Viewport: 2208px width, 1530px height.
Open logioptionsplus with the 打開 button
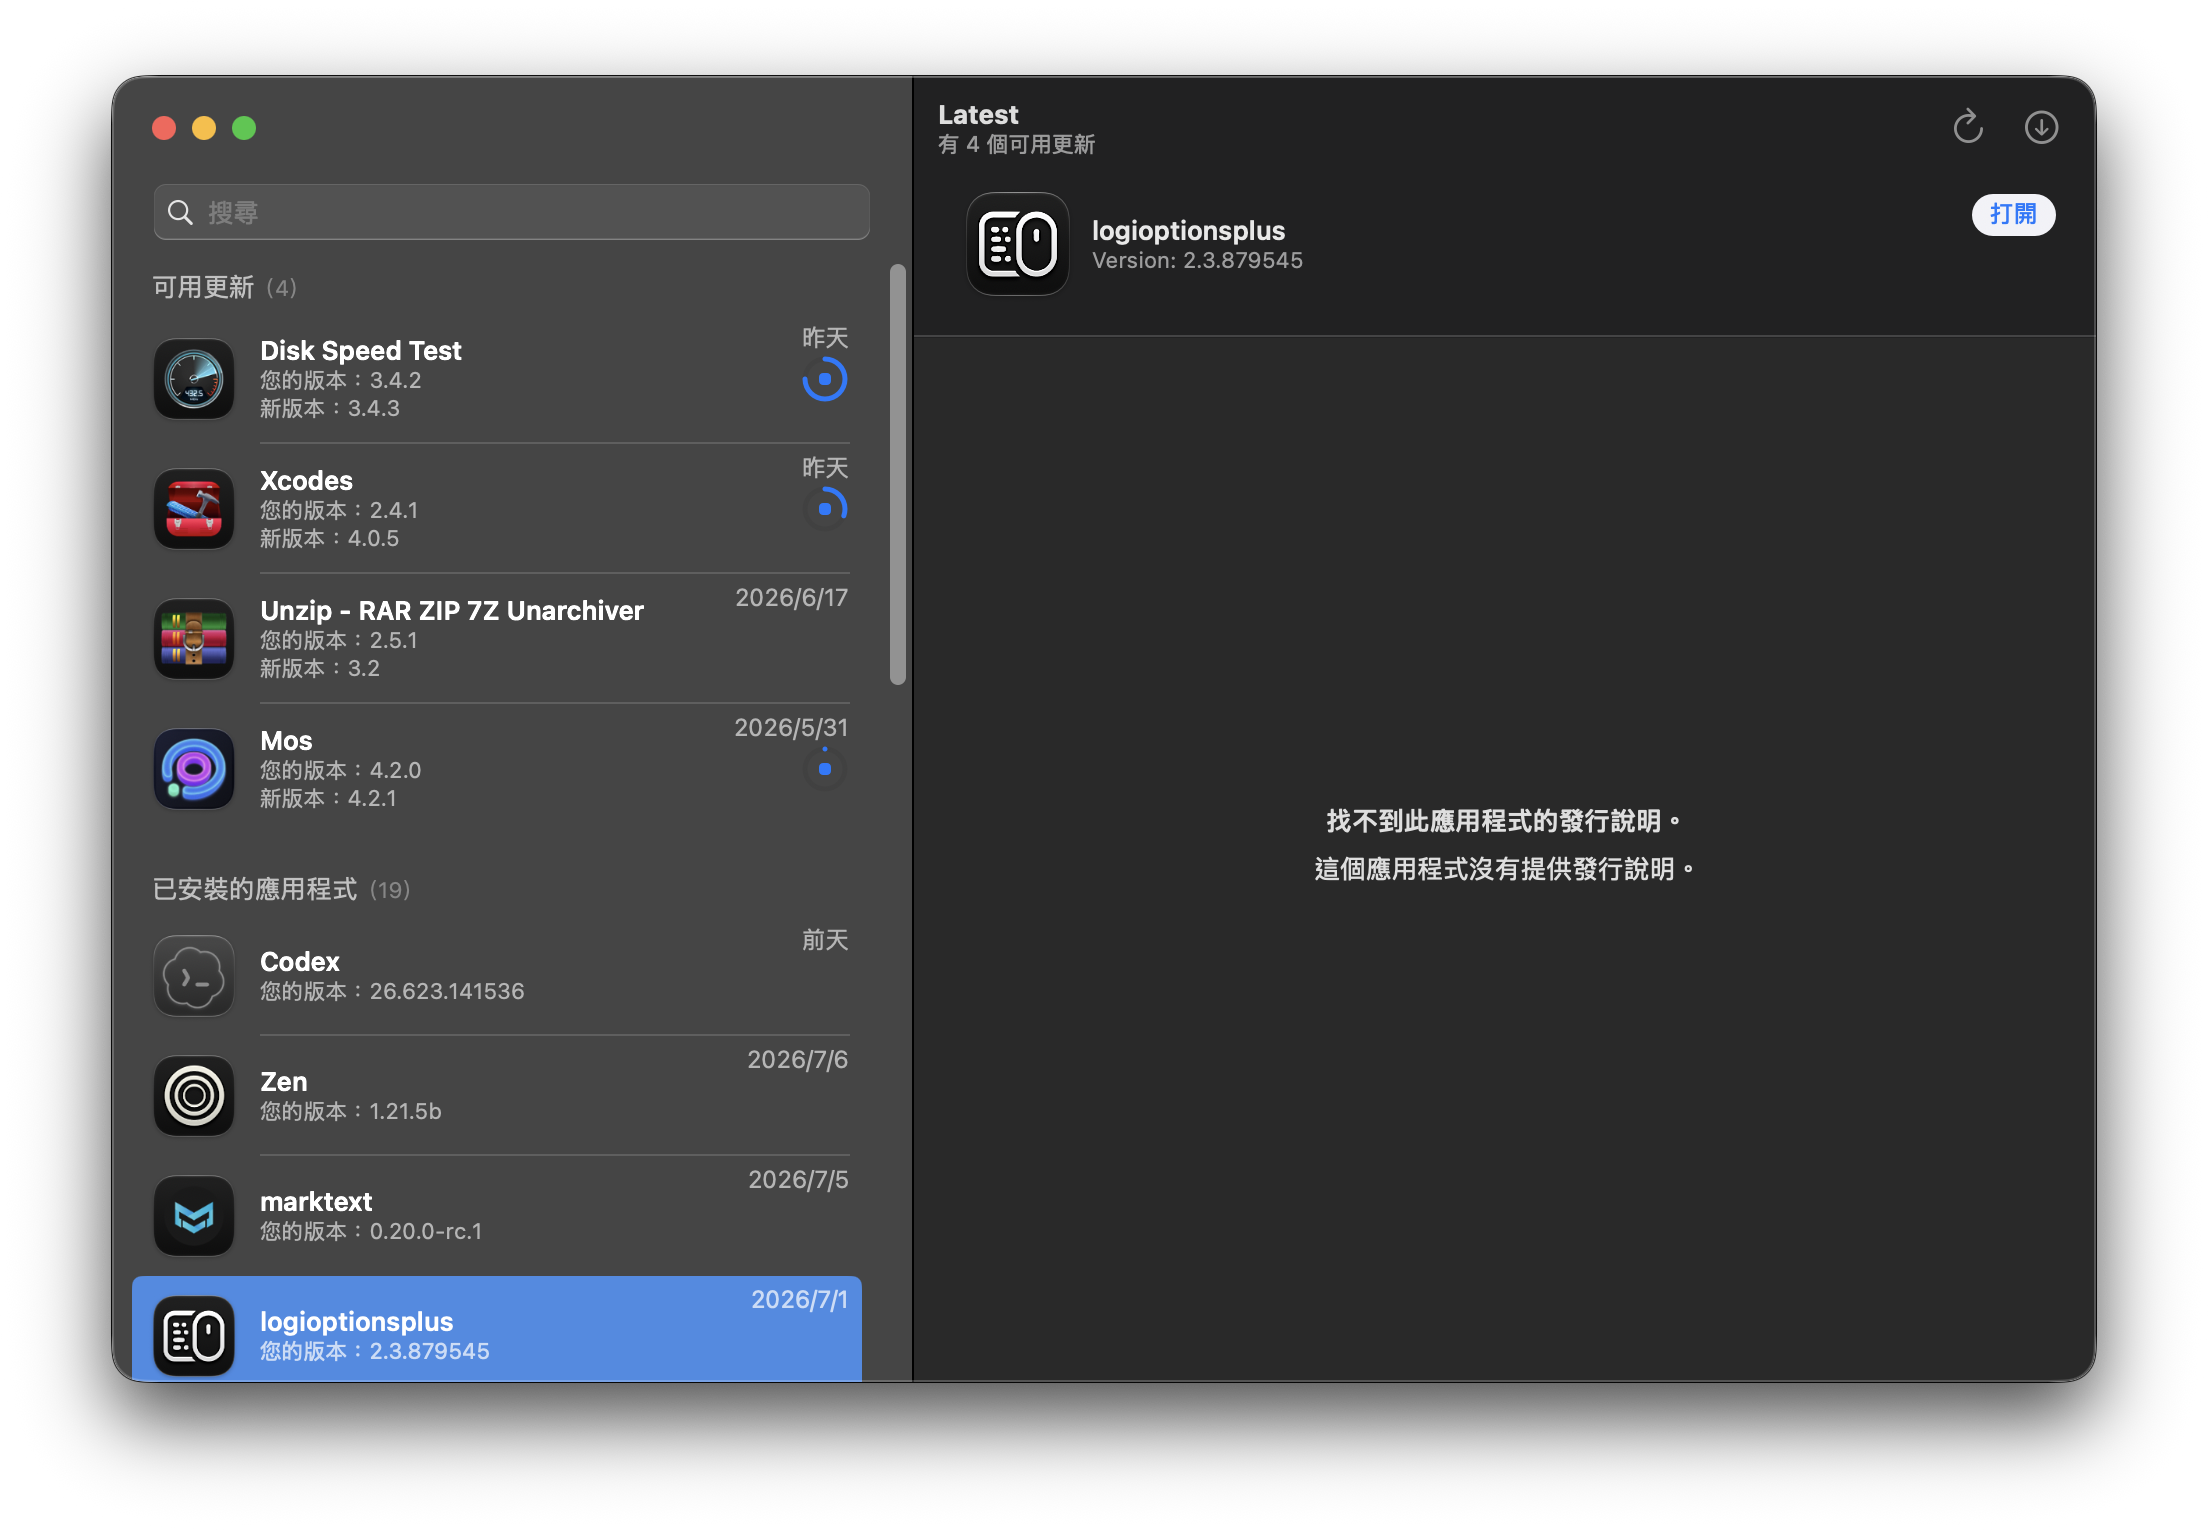point(2012,214)
